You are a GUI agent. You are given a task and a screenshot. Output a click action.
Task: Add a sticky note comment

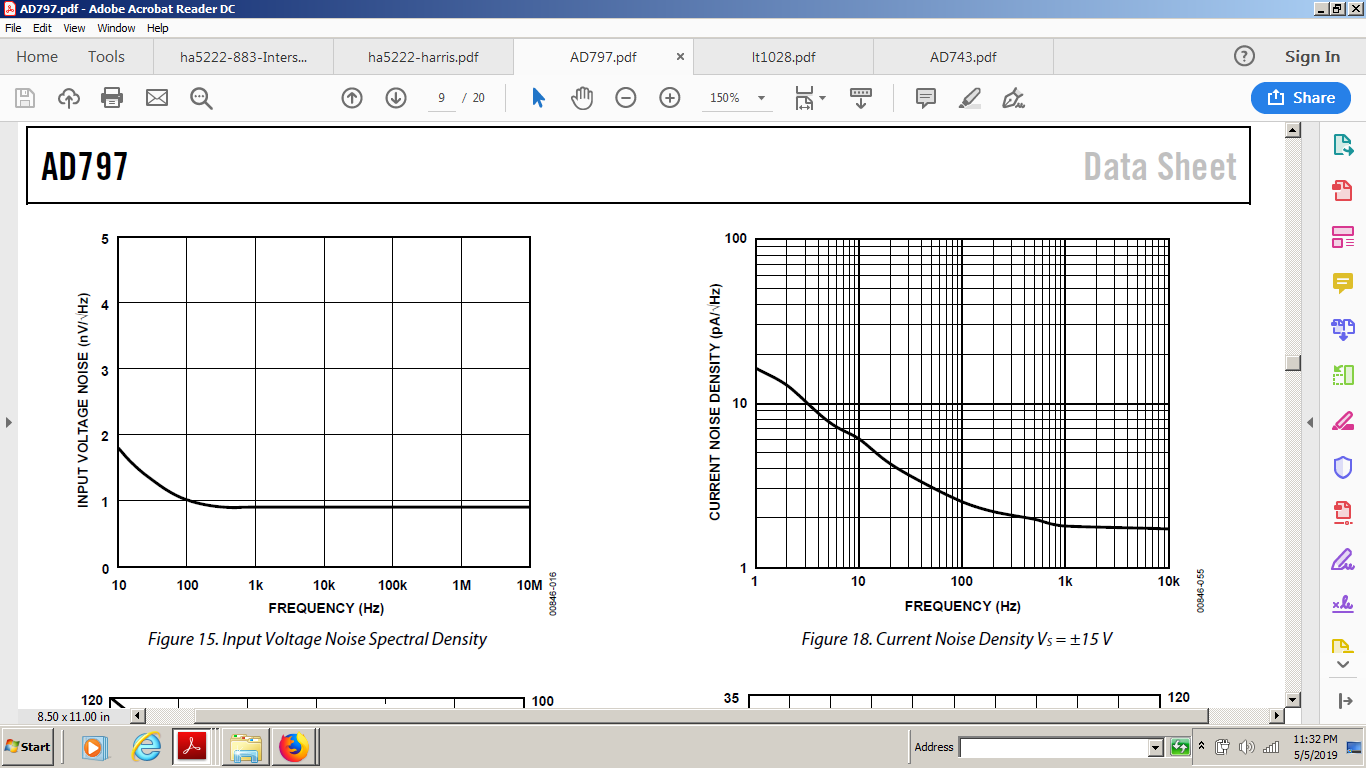click(926, 98)
